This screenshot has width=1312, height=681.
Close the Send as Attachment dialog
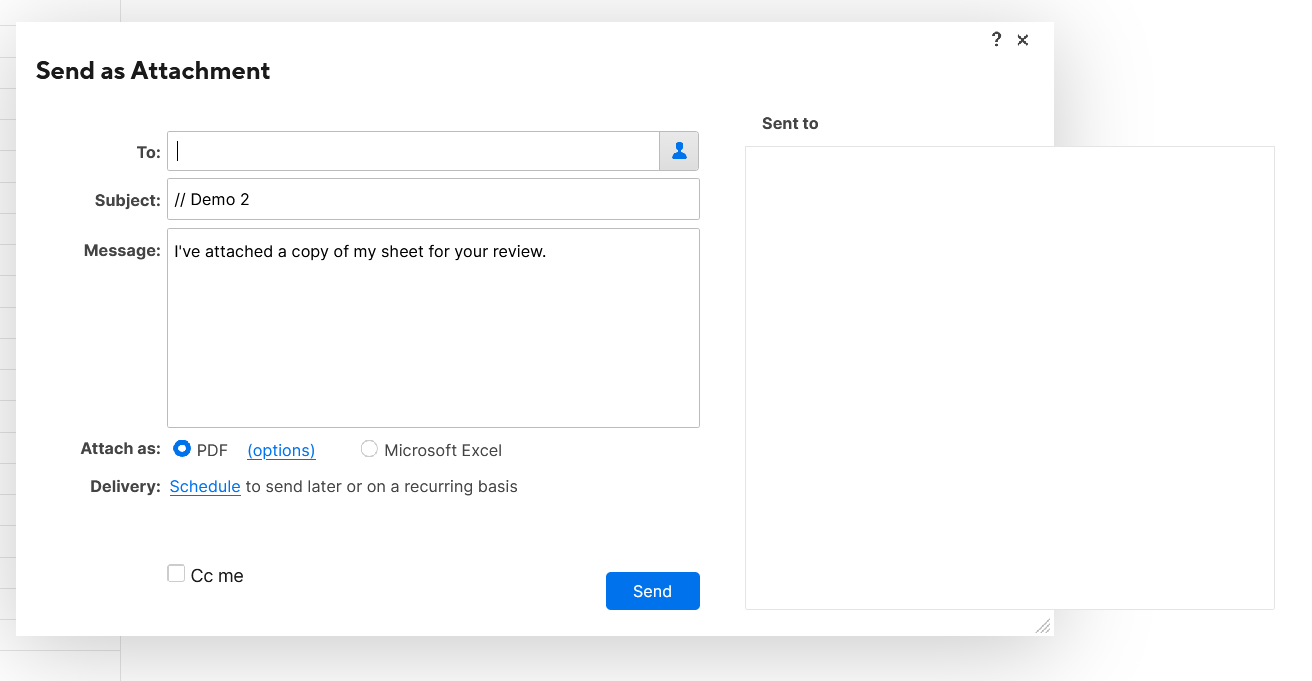(1023, 40)
